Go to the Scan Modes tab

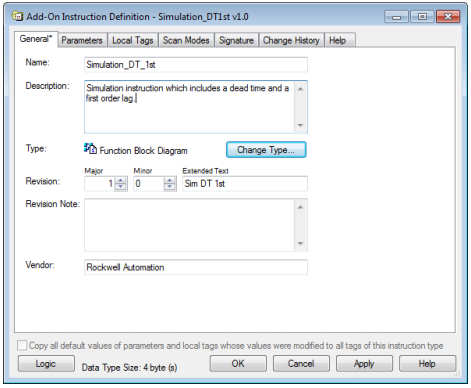point(186,40)
